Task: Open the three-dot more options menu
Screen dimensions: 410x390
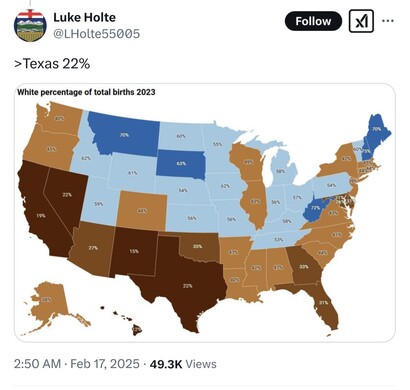Action: click(x=388, y=21)
